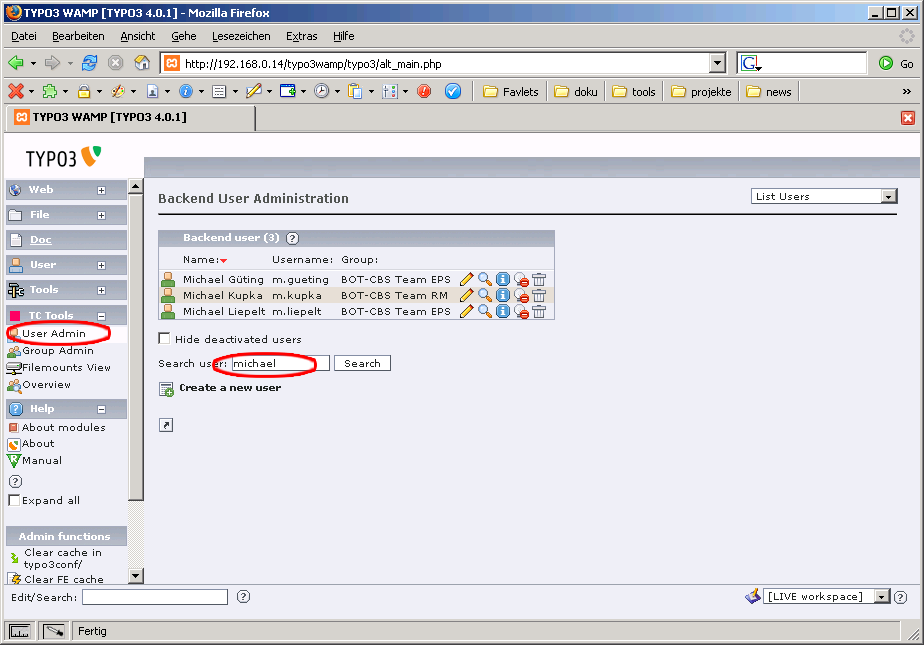
Task: Delete Michael Güting via trash icon
Action: (x=539, y=279)
